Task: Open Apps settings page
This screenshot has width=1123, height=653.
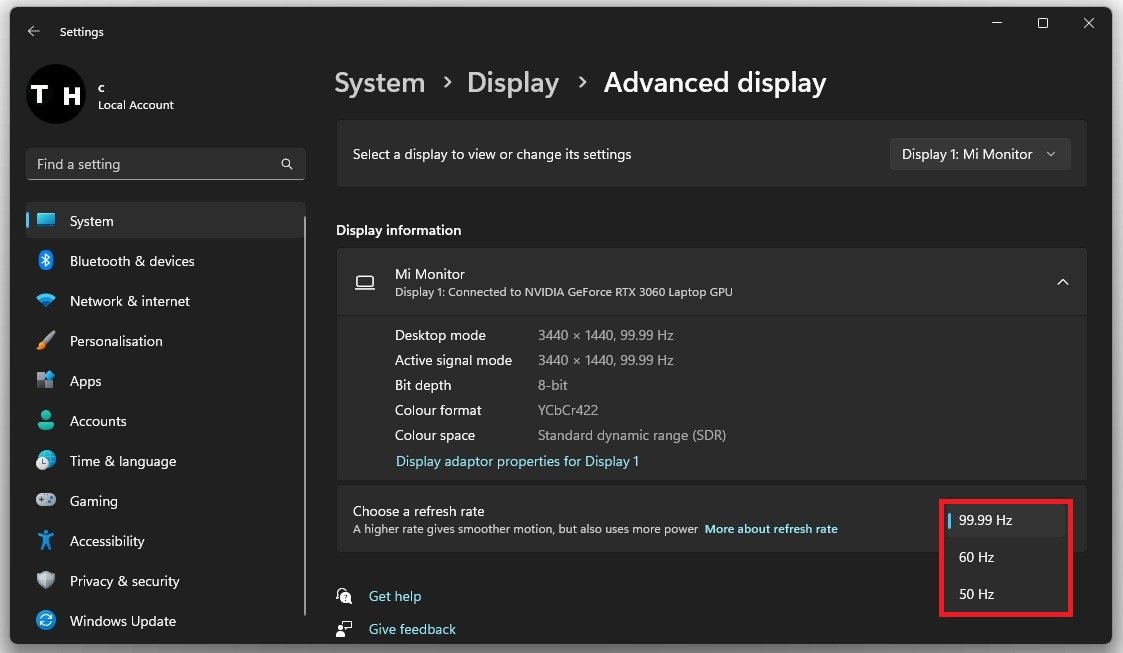Action: pos(85,382)
